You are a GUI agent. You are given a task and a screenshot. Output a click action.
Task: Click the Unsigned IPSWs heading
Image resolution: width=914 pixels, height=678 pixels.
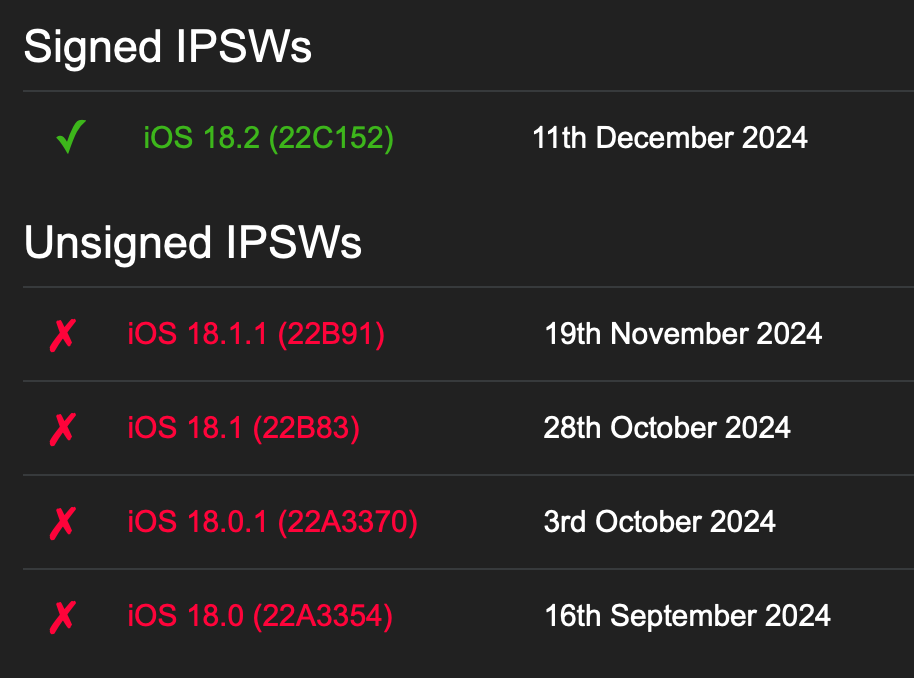[x=193, y=243]
